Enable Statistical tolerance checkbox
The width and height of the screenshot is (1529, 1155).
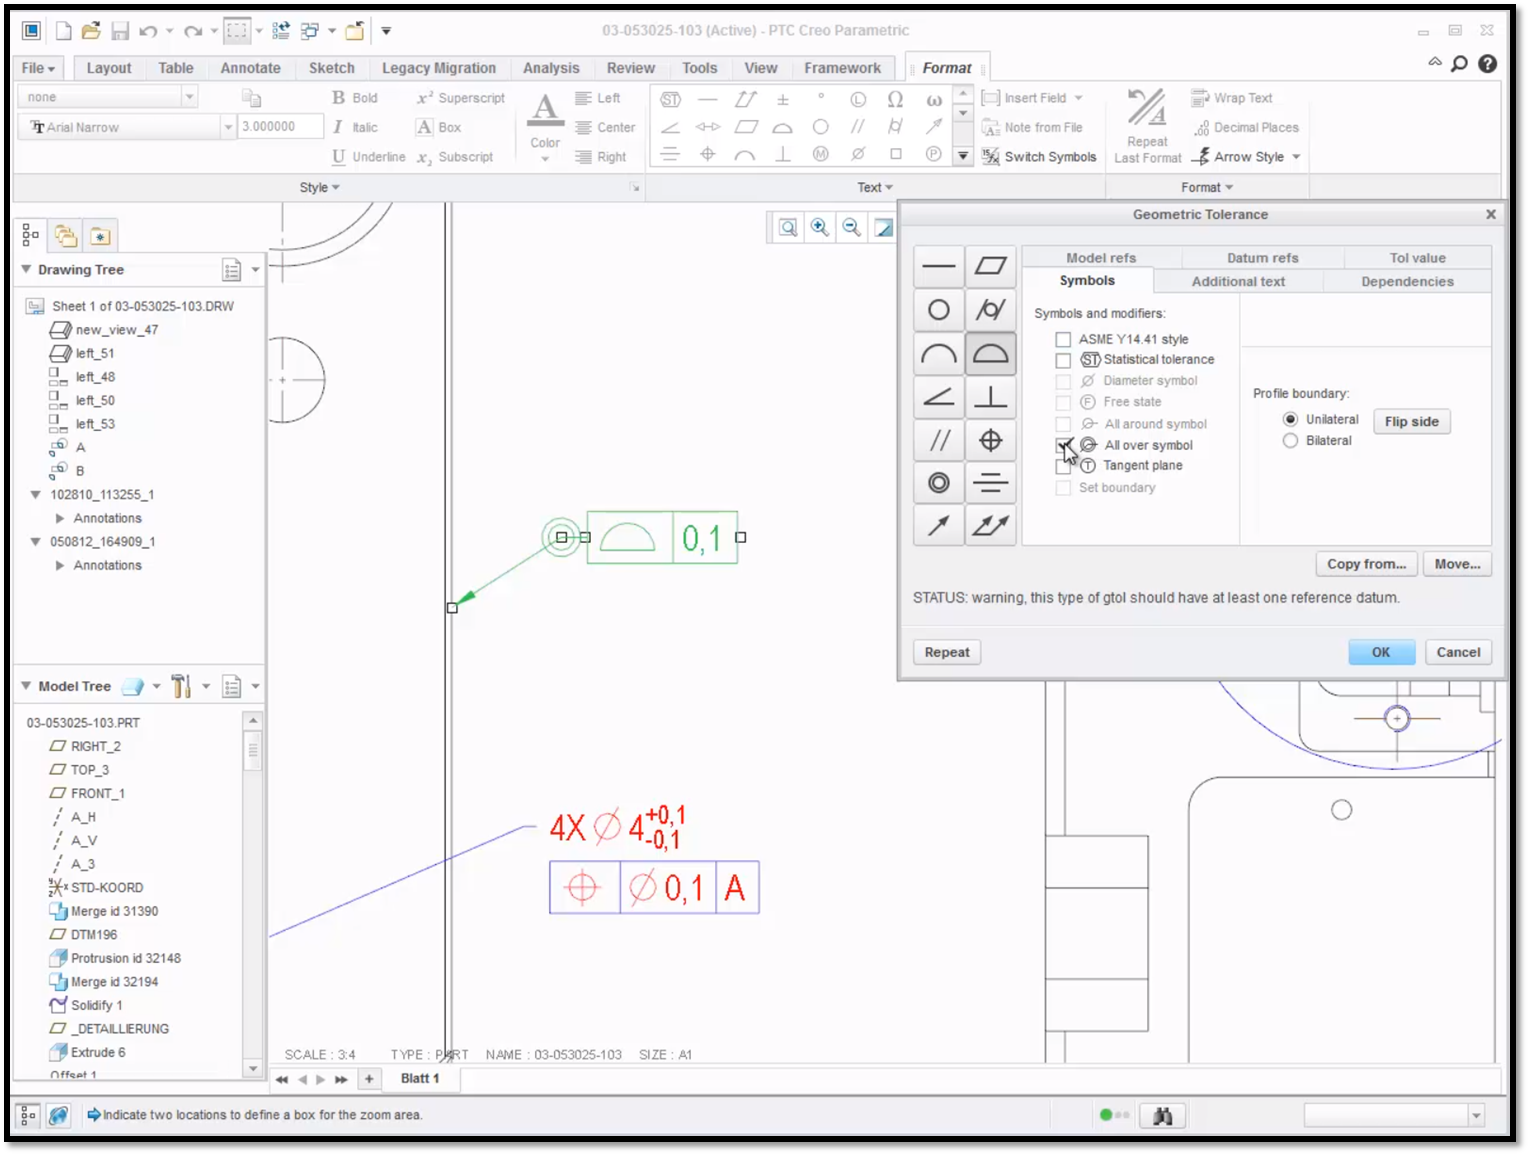tap(1063, 360)
